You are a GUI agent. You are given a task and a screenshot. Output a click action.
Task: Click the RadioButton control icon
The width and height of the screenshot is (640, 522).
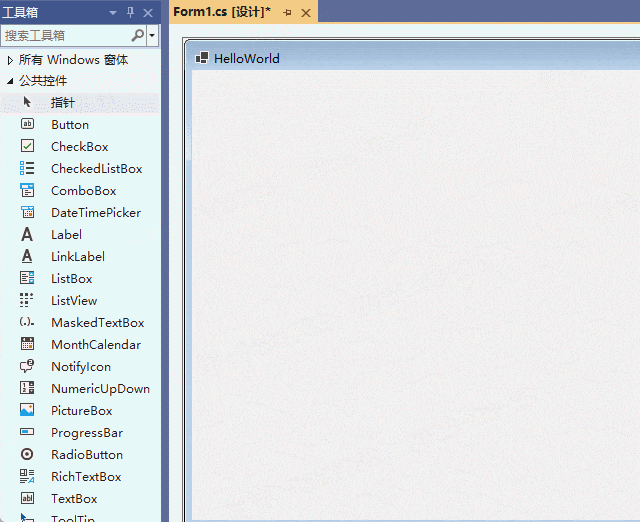28,454
